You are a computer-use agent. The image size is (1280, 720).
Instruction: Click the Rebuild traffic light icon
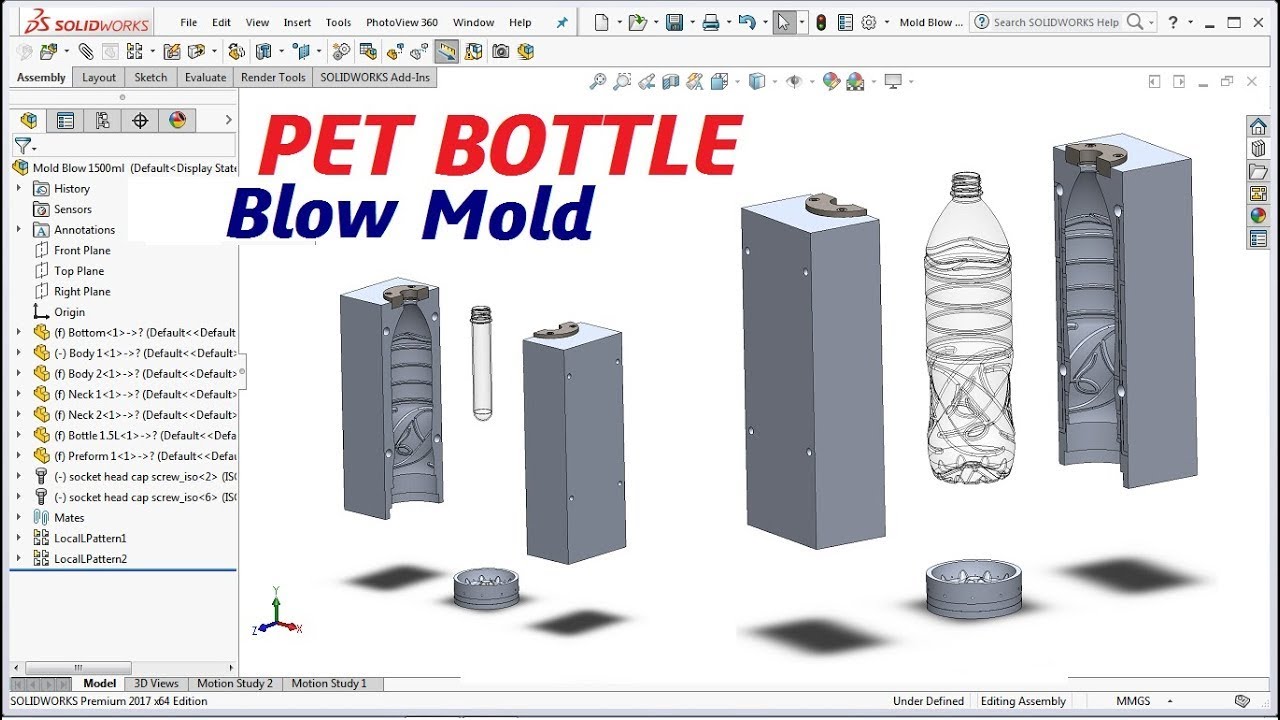[x=821, y=22]
